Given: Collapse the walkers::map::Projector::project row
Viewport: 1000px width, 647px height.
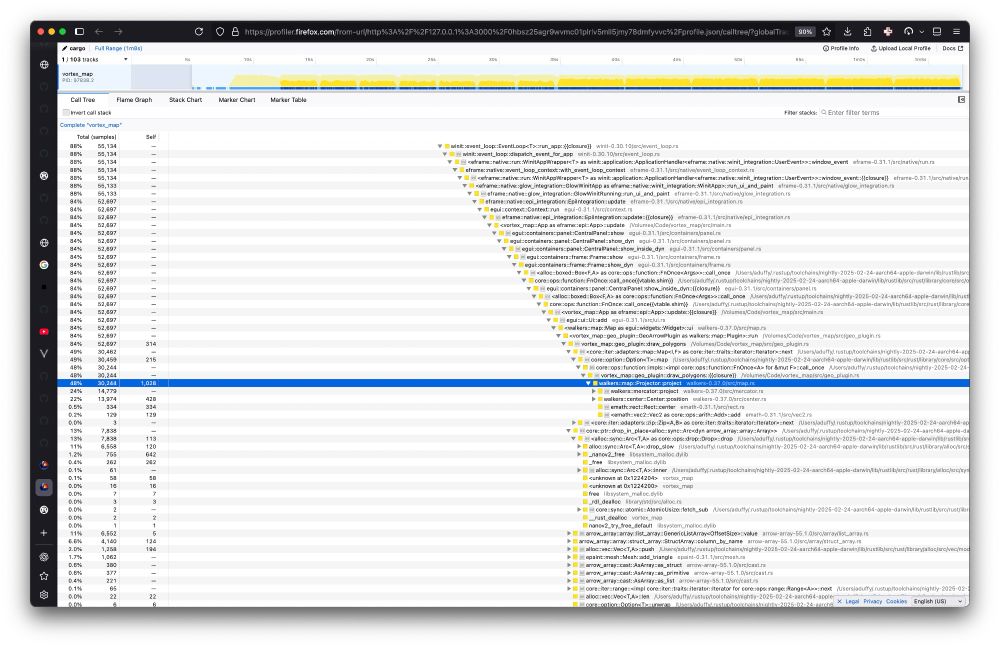Looking at the screenshot, I should [588, 383].
